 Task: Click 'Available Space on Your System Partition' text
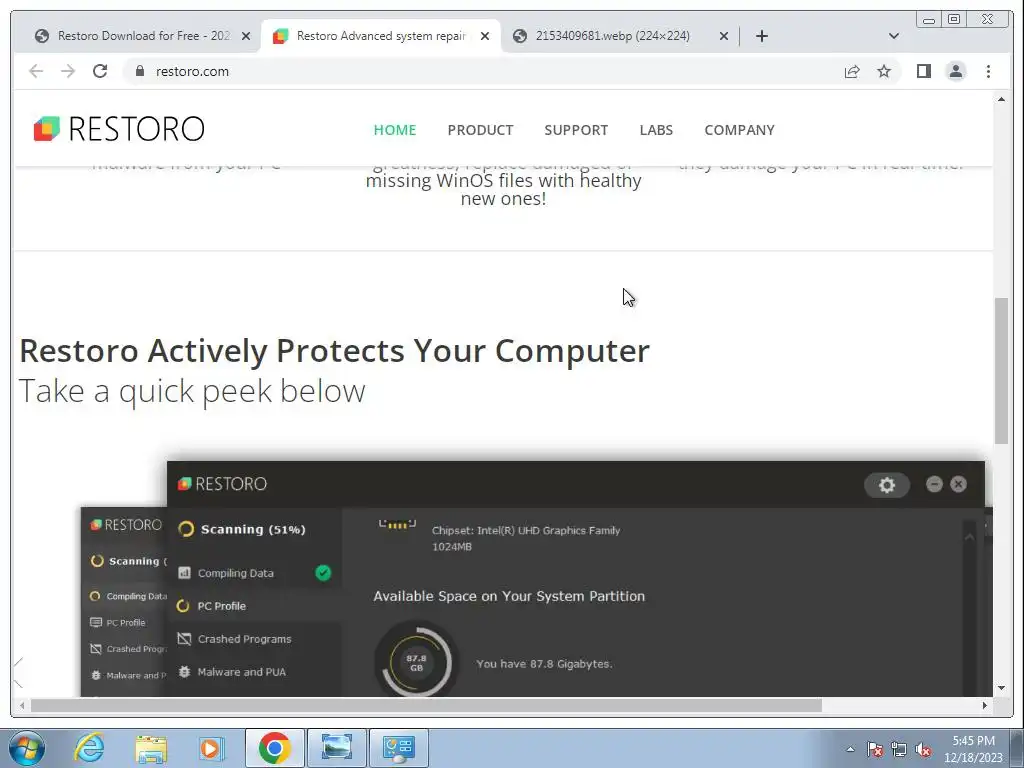[x=509, y=596]
